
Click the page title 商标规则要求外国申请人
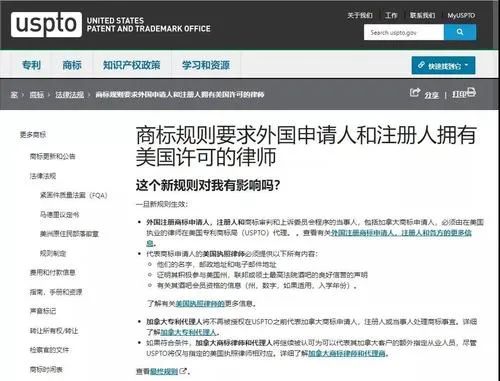pos(306,145)
